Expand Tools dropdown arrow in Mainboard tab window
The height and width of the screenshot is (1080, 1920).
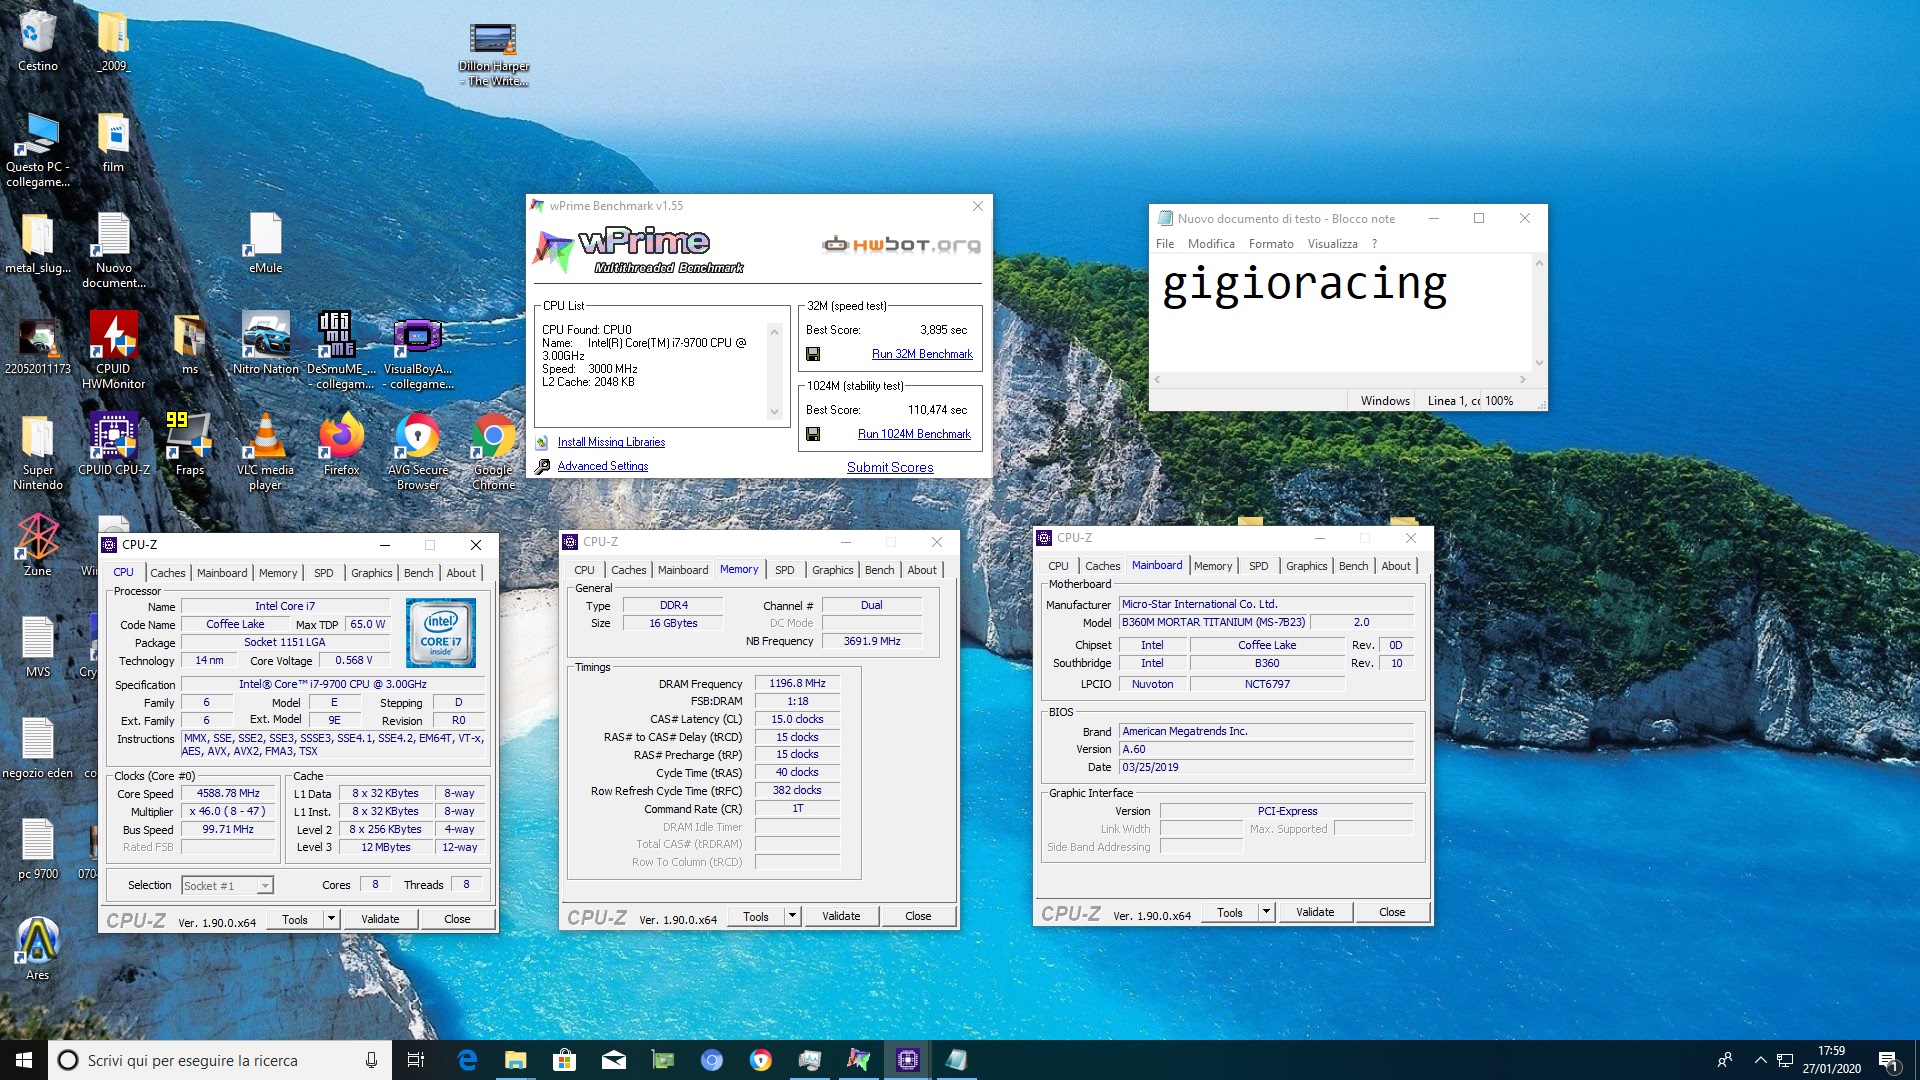1266,912
